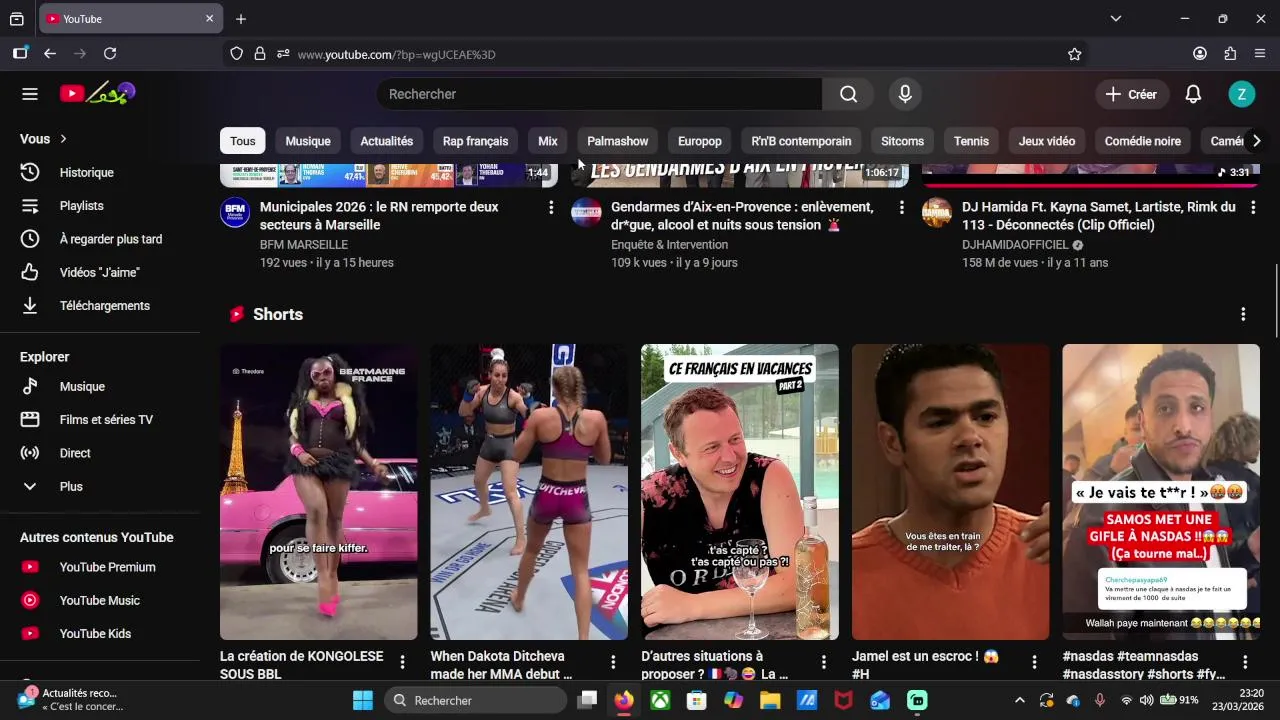Open options for #nasdas #teamnasdas short

coord(1245,662)
